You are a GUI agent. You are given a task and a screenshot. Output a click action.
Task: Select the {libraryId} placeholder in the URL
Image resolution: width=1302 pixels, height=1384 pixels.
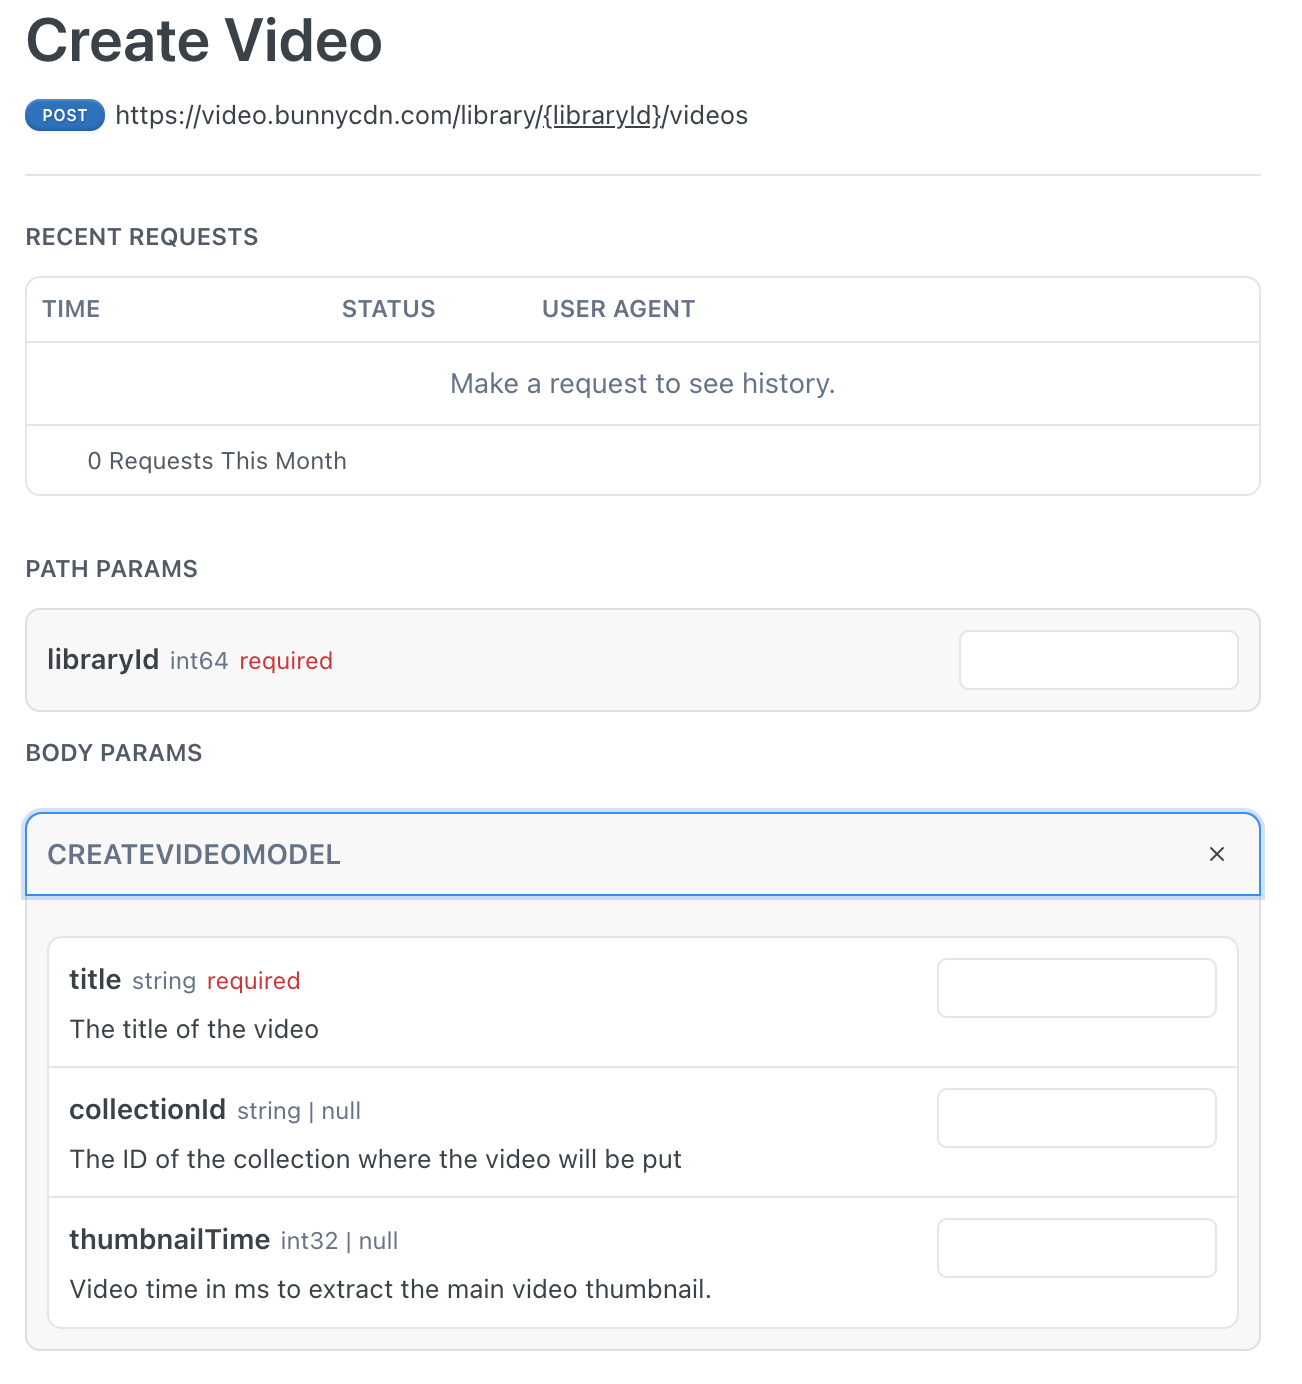click(603, 115)
